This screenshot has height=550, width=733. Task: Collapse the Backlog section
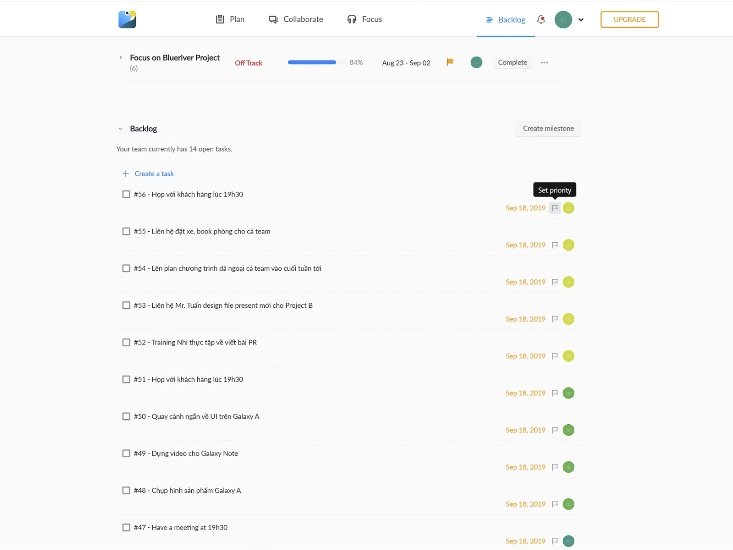tap(120, 129)
